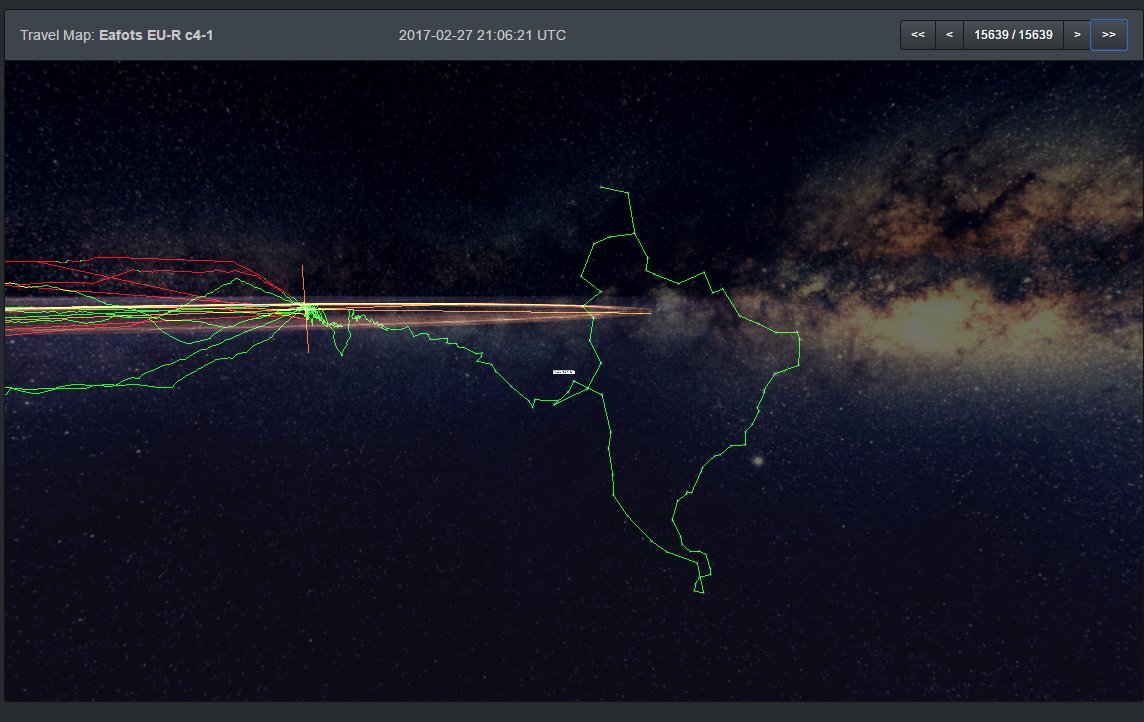Click the 2017-02-27 21:06:21 UTC timestamp
This screenshot has width=1144, height=722.
pyautogui.click(x=482, y=35)
